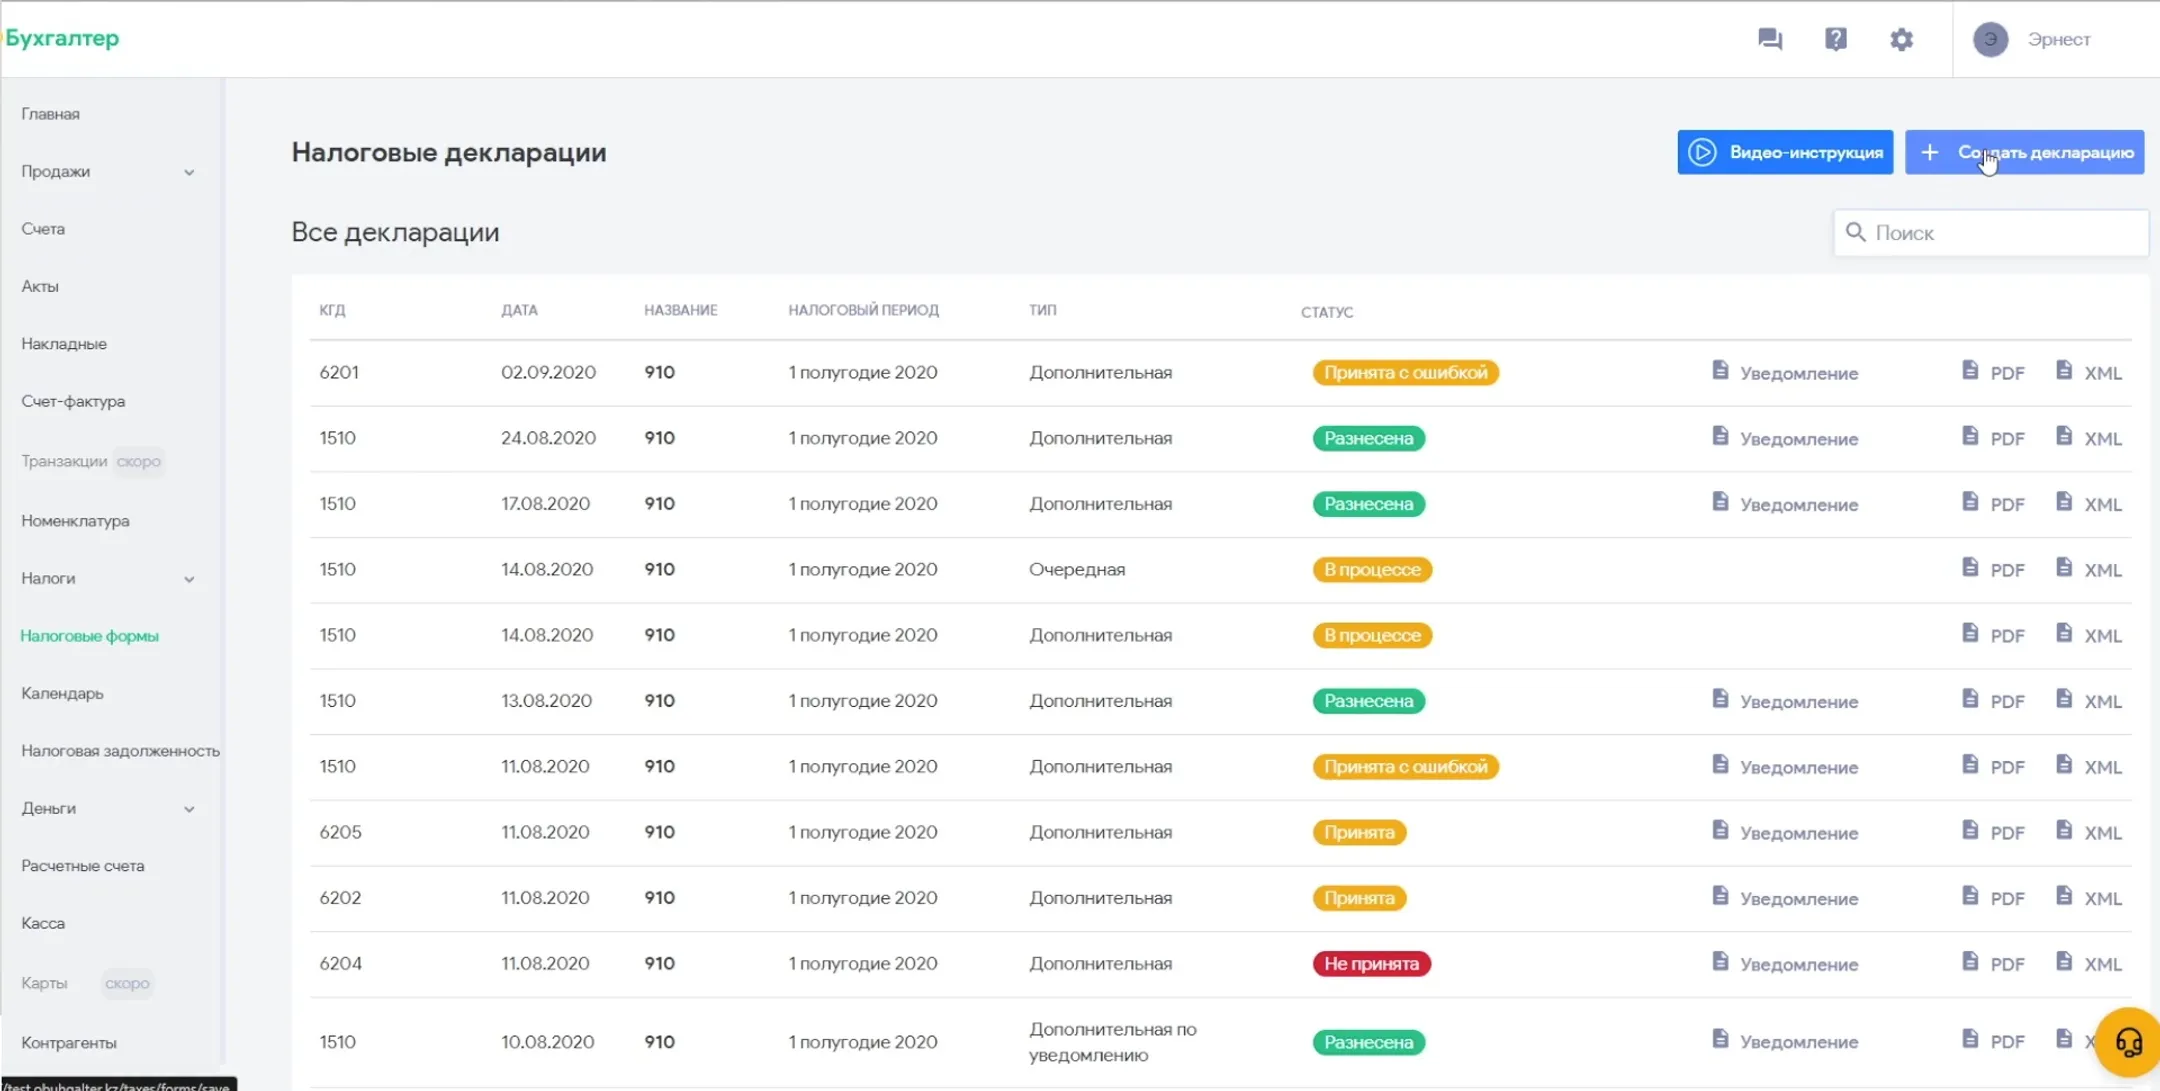Open Налоговая задолженность menu item
Viewport: 2160px width, 1091px height.
point(120,750)
